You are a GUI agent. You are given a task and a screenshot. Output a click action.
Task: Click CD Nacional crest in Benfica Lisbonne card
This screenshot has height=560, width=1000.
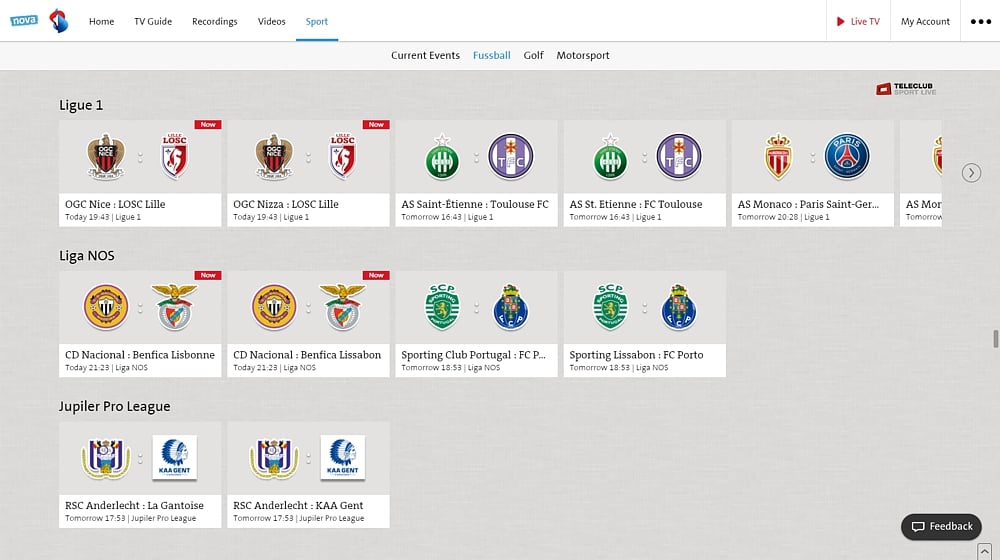[106, 307]
